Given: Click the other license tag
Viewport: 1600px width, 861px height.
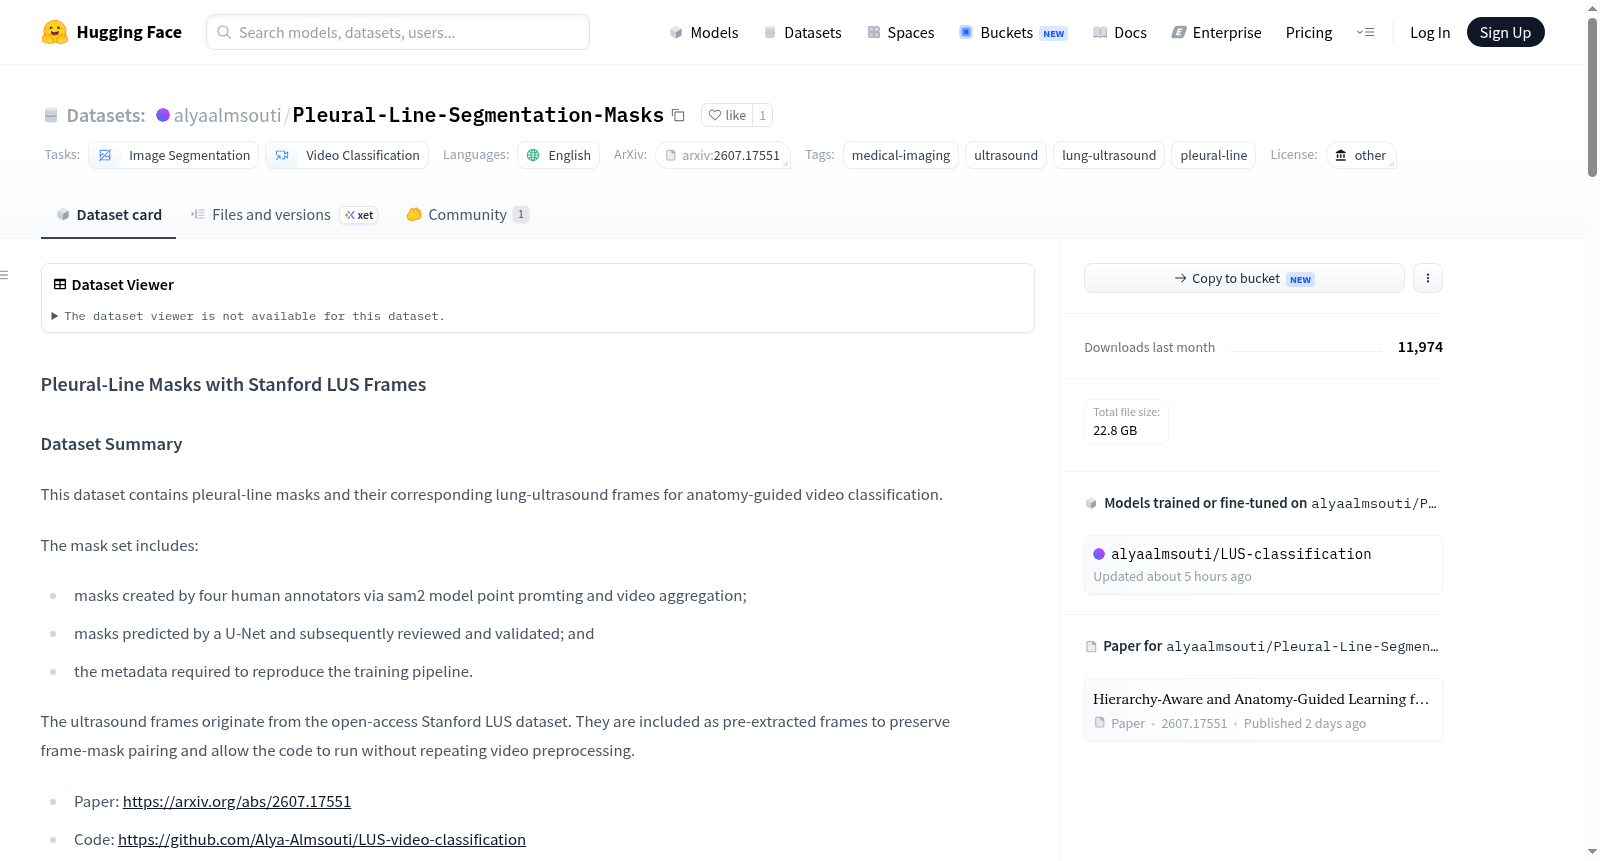Looking at the screenshot, I should pos(1361,155).
